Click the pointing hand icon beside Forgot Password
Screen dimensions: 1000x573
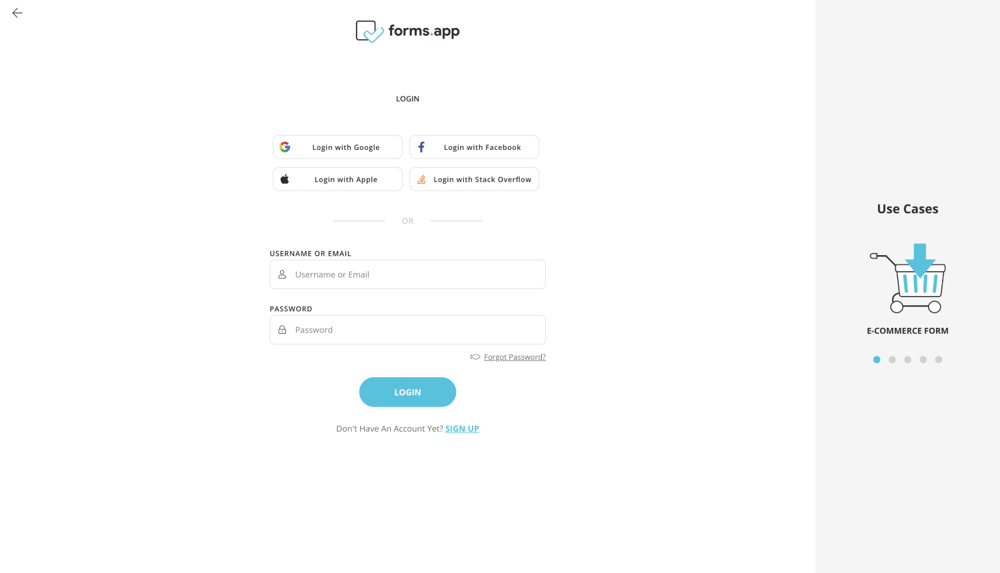(x=475, y=357)
